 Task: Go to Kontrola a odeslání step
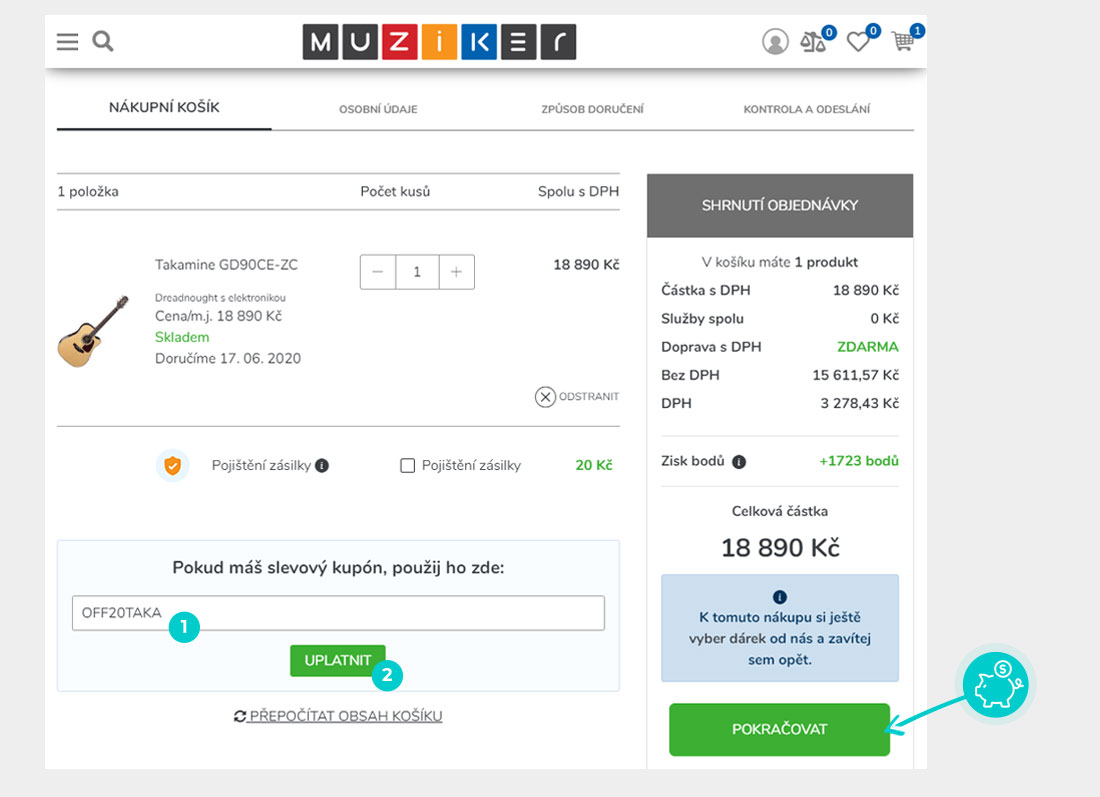[x=806, y=109]
